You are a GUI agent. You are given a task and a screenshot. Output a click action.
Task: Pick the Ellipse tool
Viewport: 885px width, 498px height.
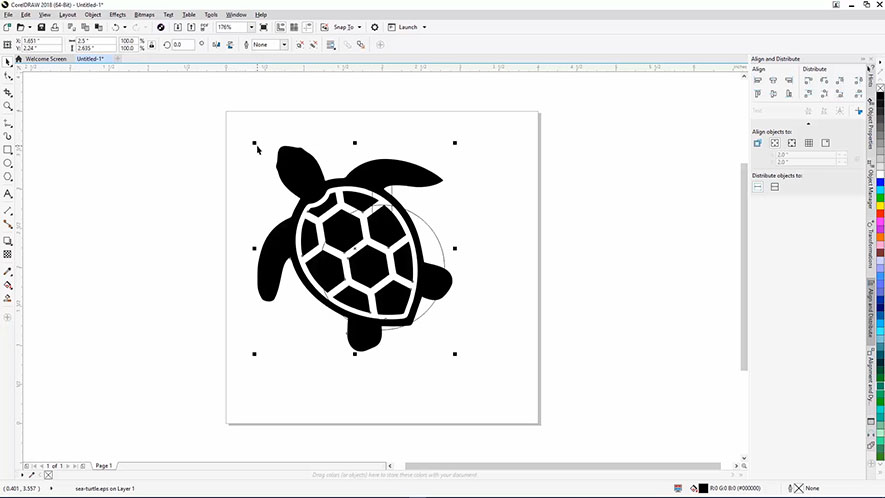click(x=8, y=163)
